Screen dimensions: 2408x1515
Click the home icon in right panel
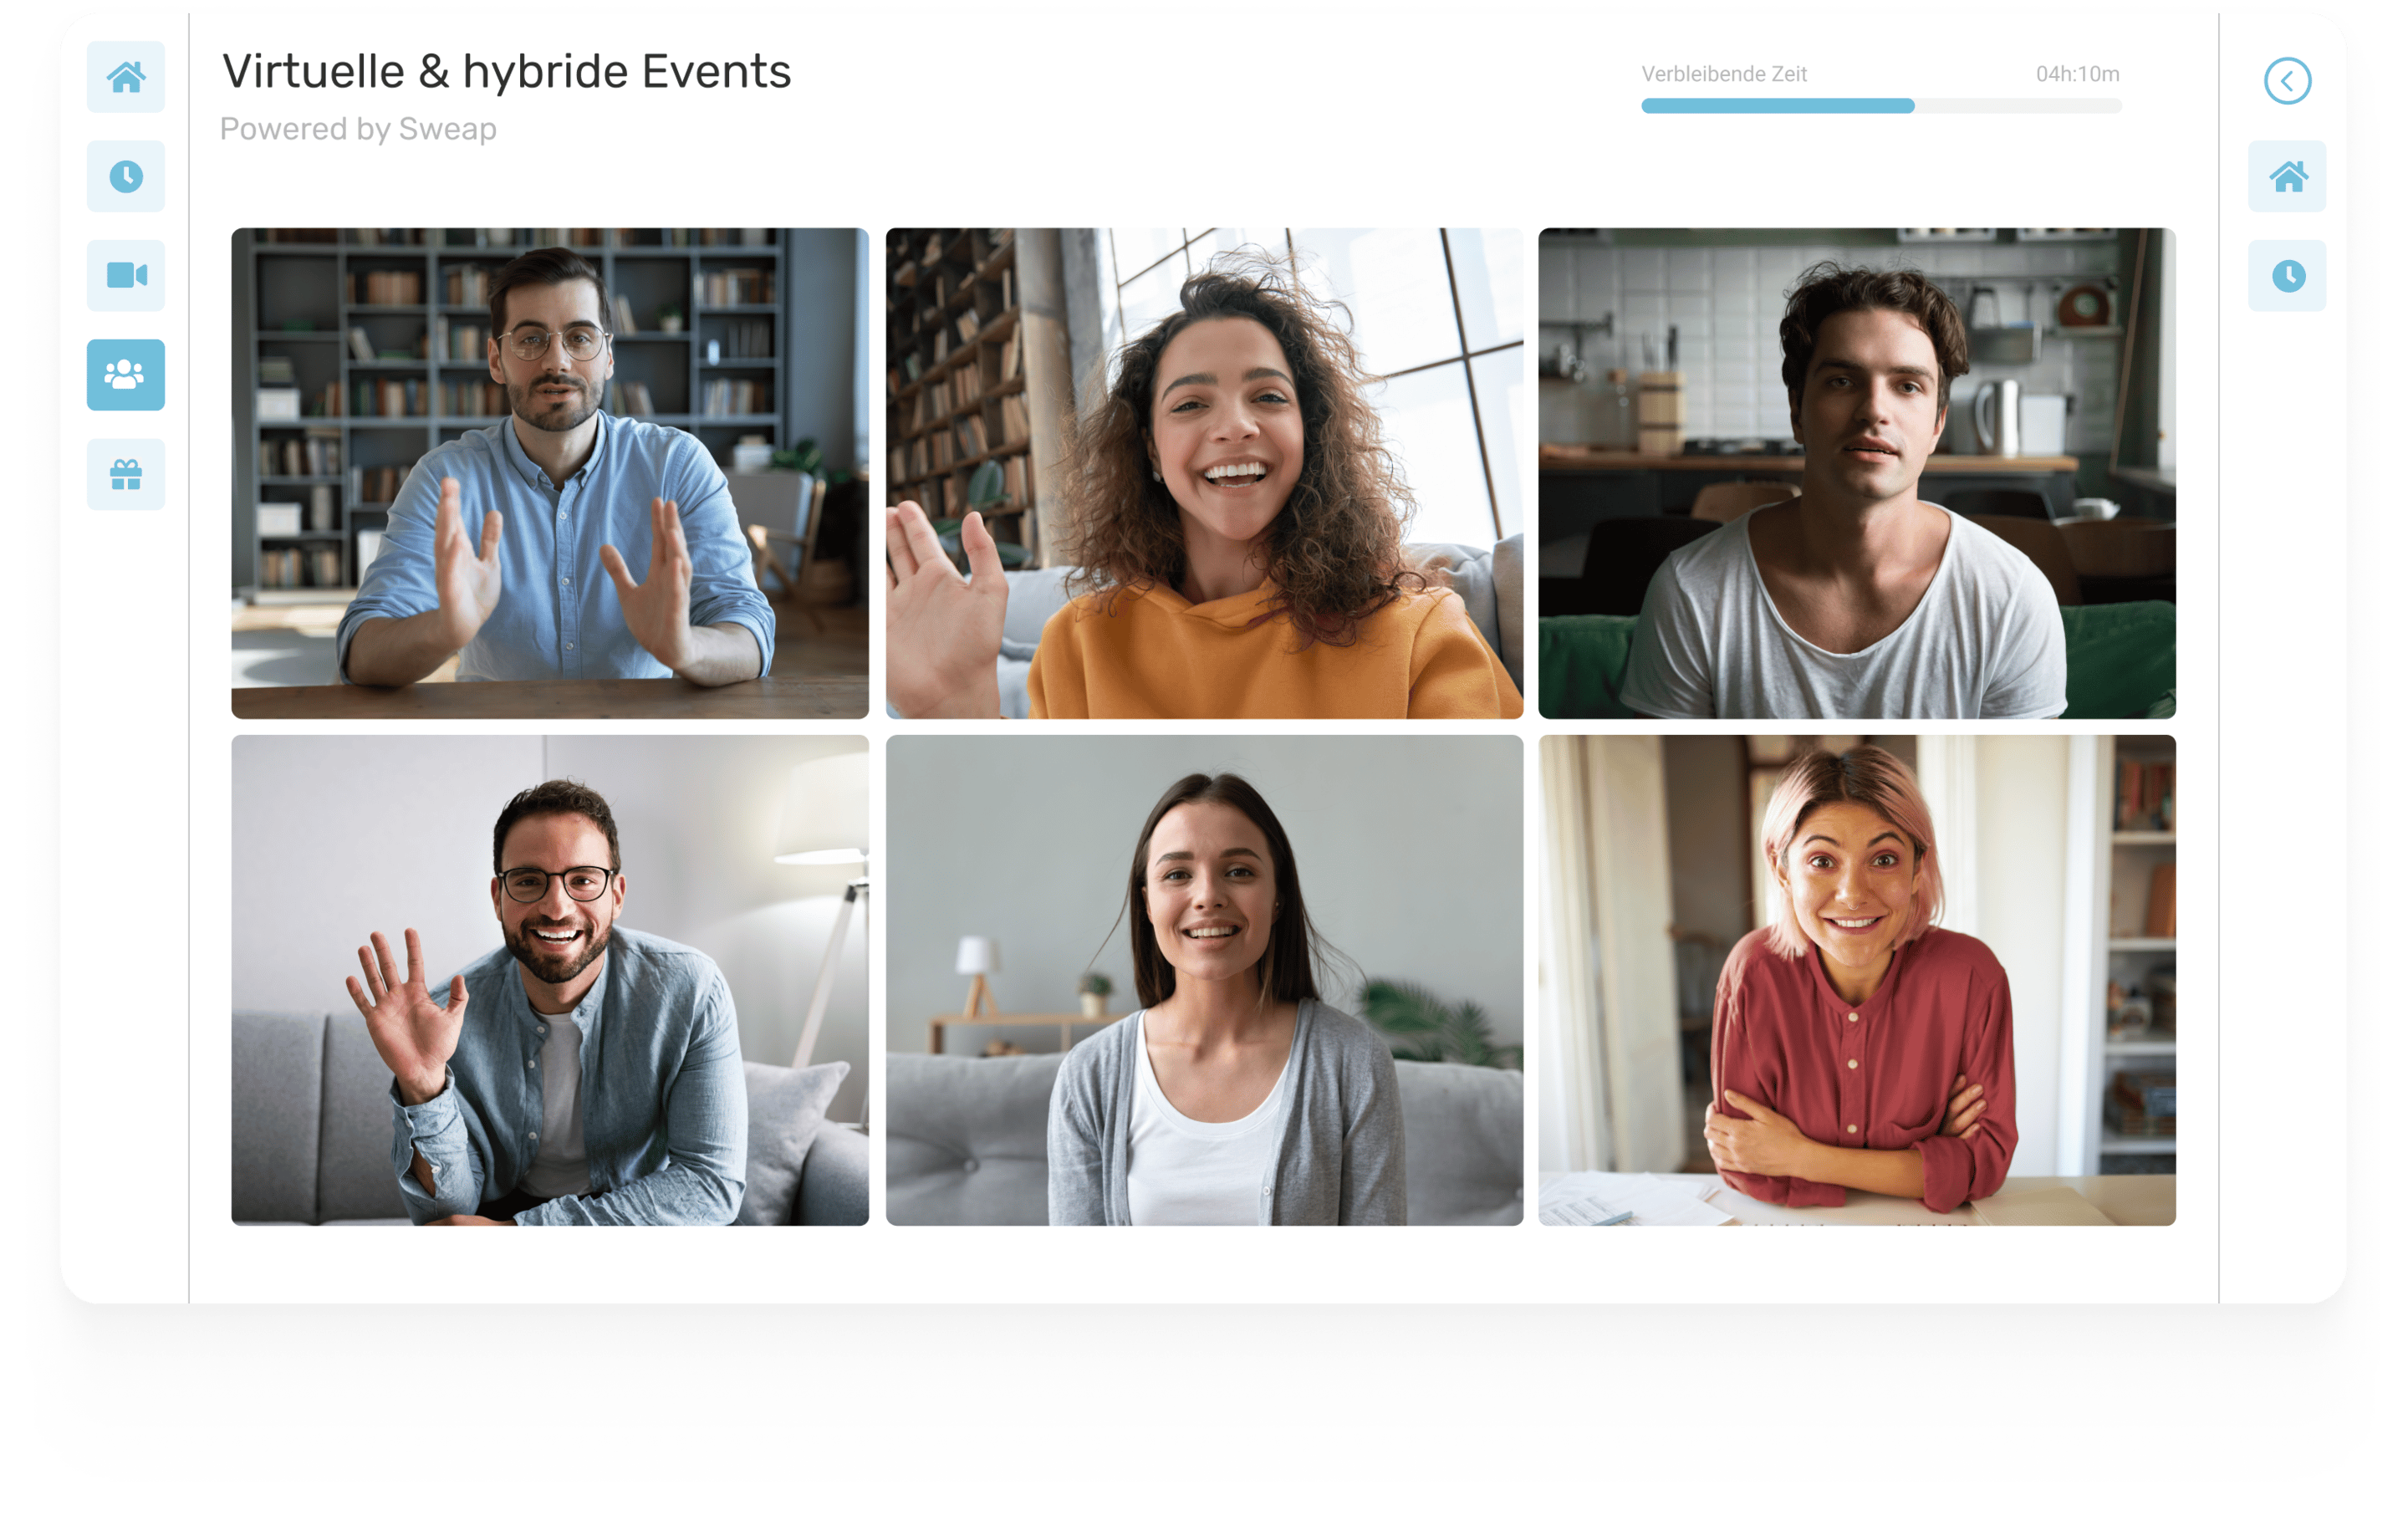coord(2287,176)
